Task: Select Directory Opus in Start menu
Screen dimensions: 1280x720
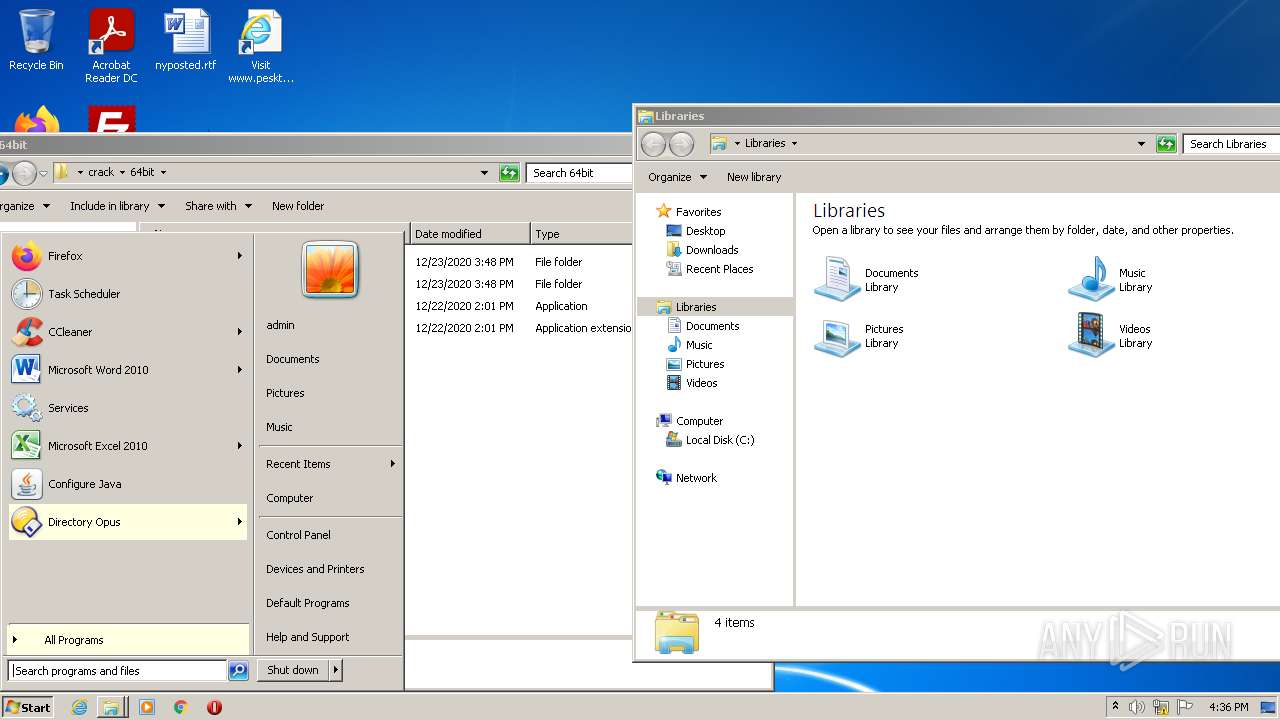Action: click(127, 522)
